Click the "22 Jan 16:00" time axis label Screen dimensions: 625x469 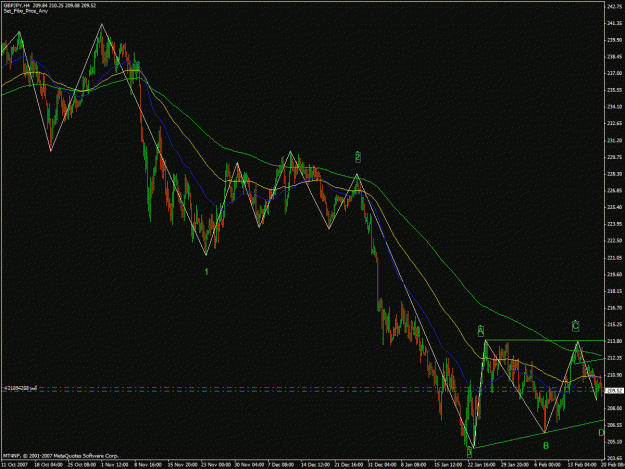pyautogui.click(x=482, y=465)
